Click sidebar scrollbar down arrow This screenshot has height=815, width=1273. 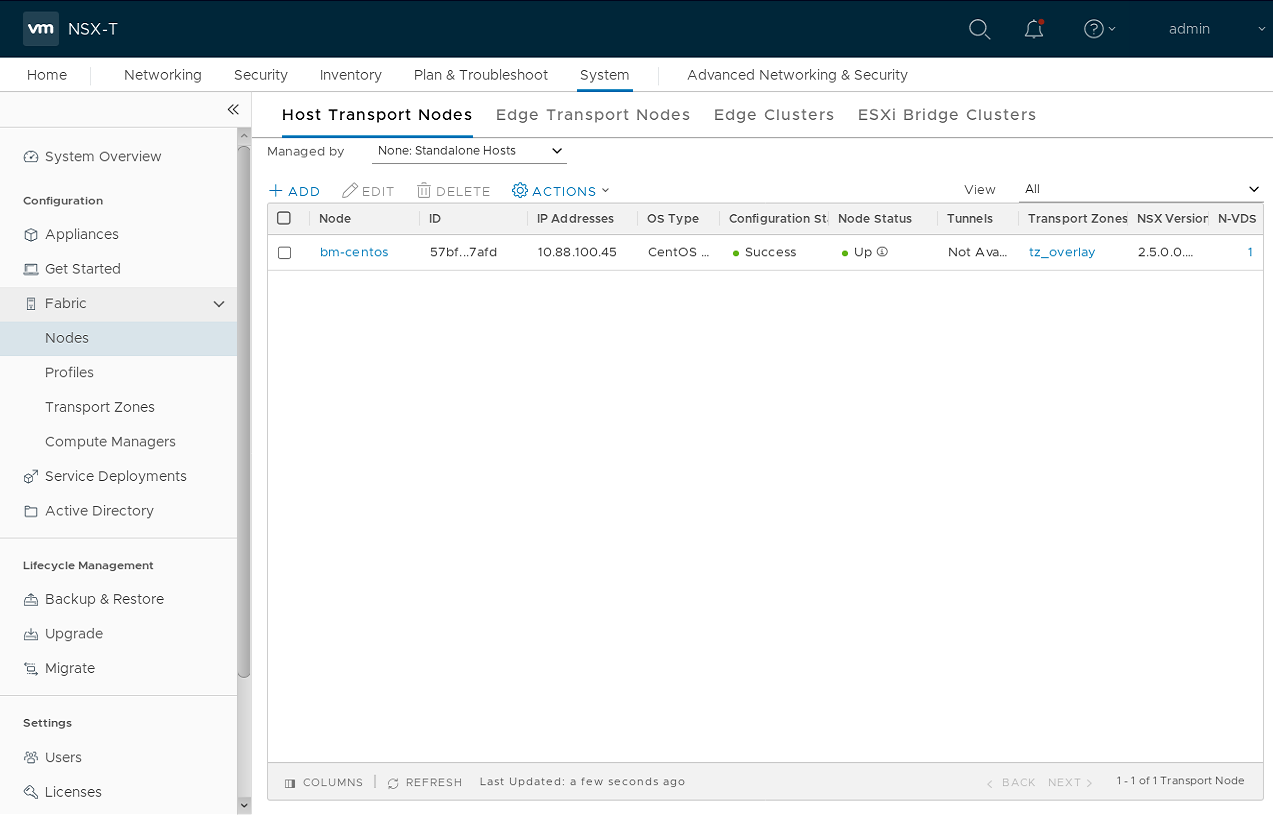(244, 804)
